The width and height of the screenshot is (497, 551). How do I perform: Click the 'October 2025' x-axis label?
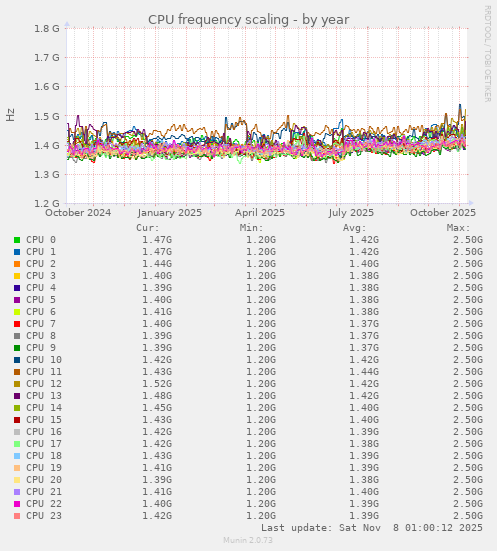[x=443, y=213]
